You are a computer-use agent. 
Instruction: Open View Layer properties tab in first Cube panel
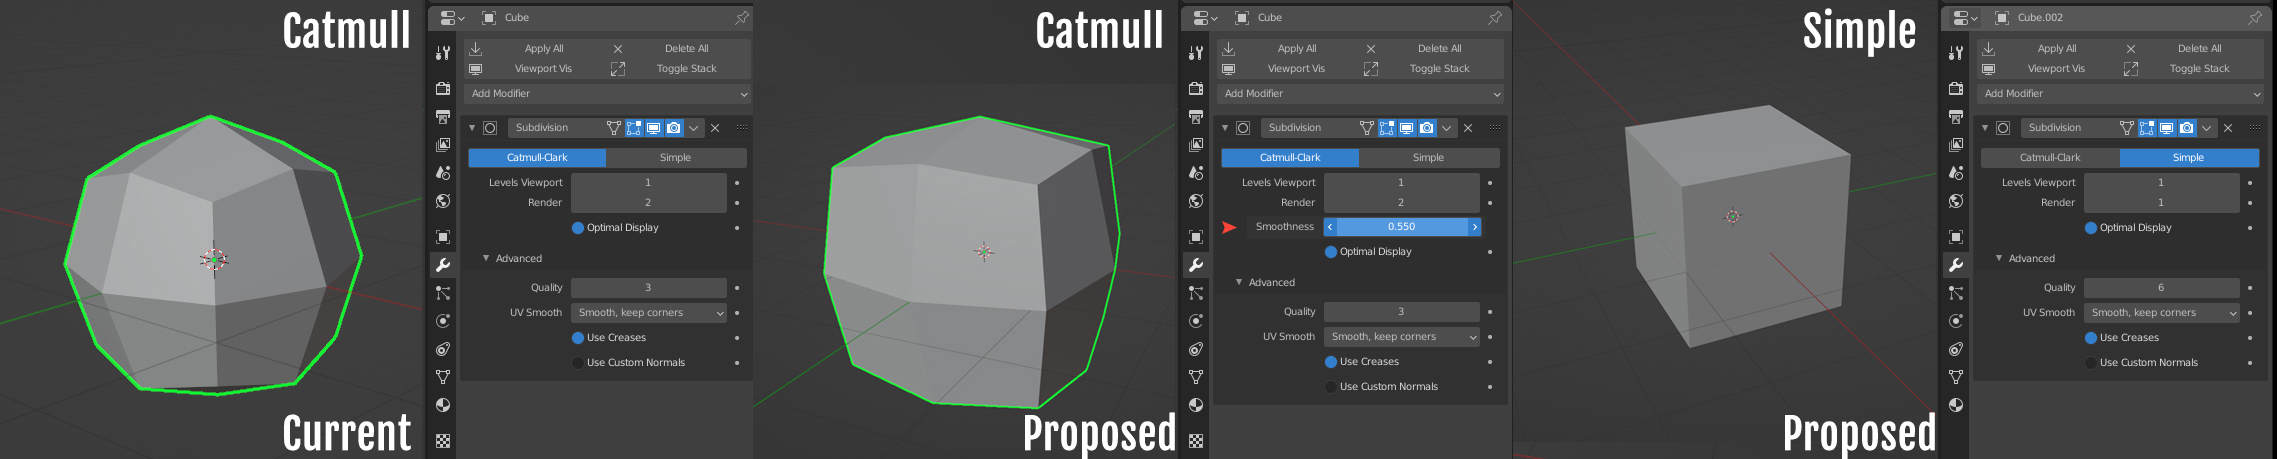[x=443, y=144]
